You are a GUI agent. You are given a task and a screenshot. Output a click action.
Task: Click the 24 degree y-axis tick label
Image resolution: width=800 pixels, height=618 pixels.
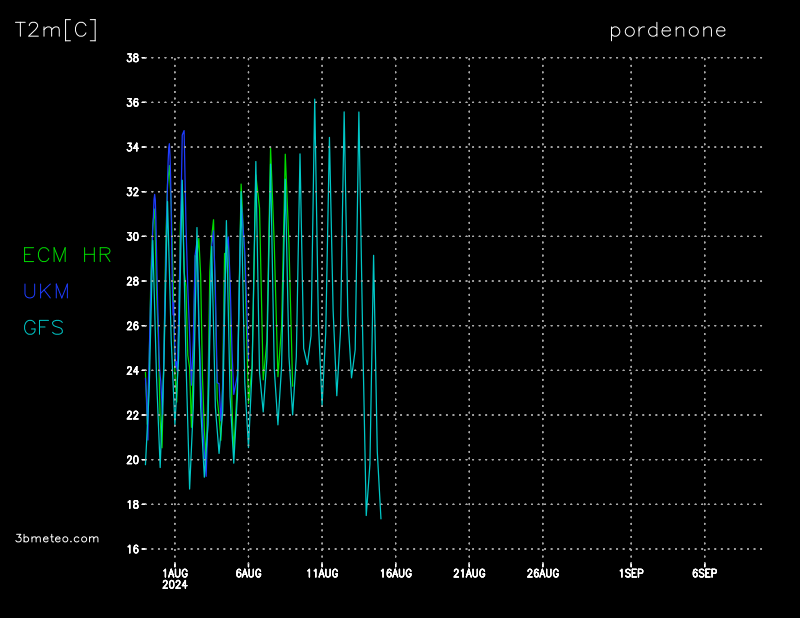pyautogui.click(x=132, y=371)
